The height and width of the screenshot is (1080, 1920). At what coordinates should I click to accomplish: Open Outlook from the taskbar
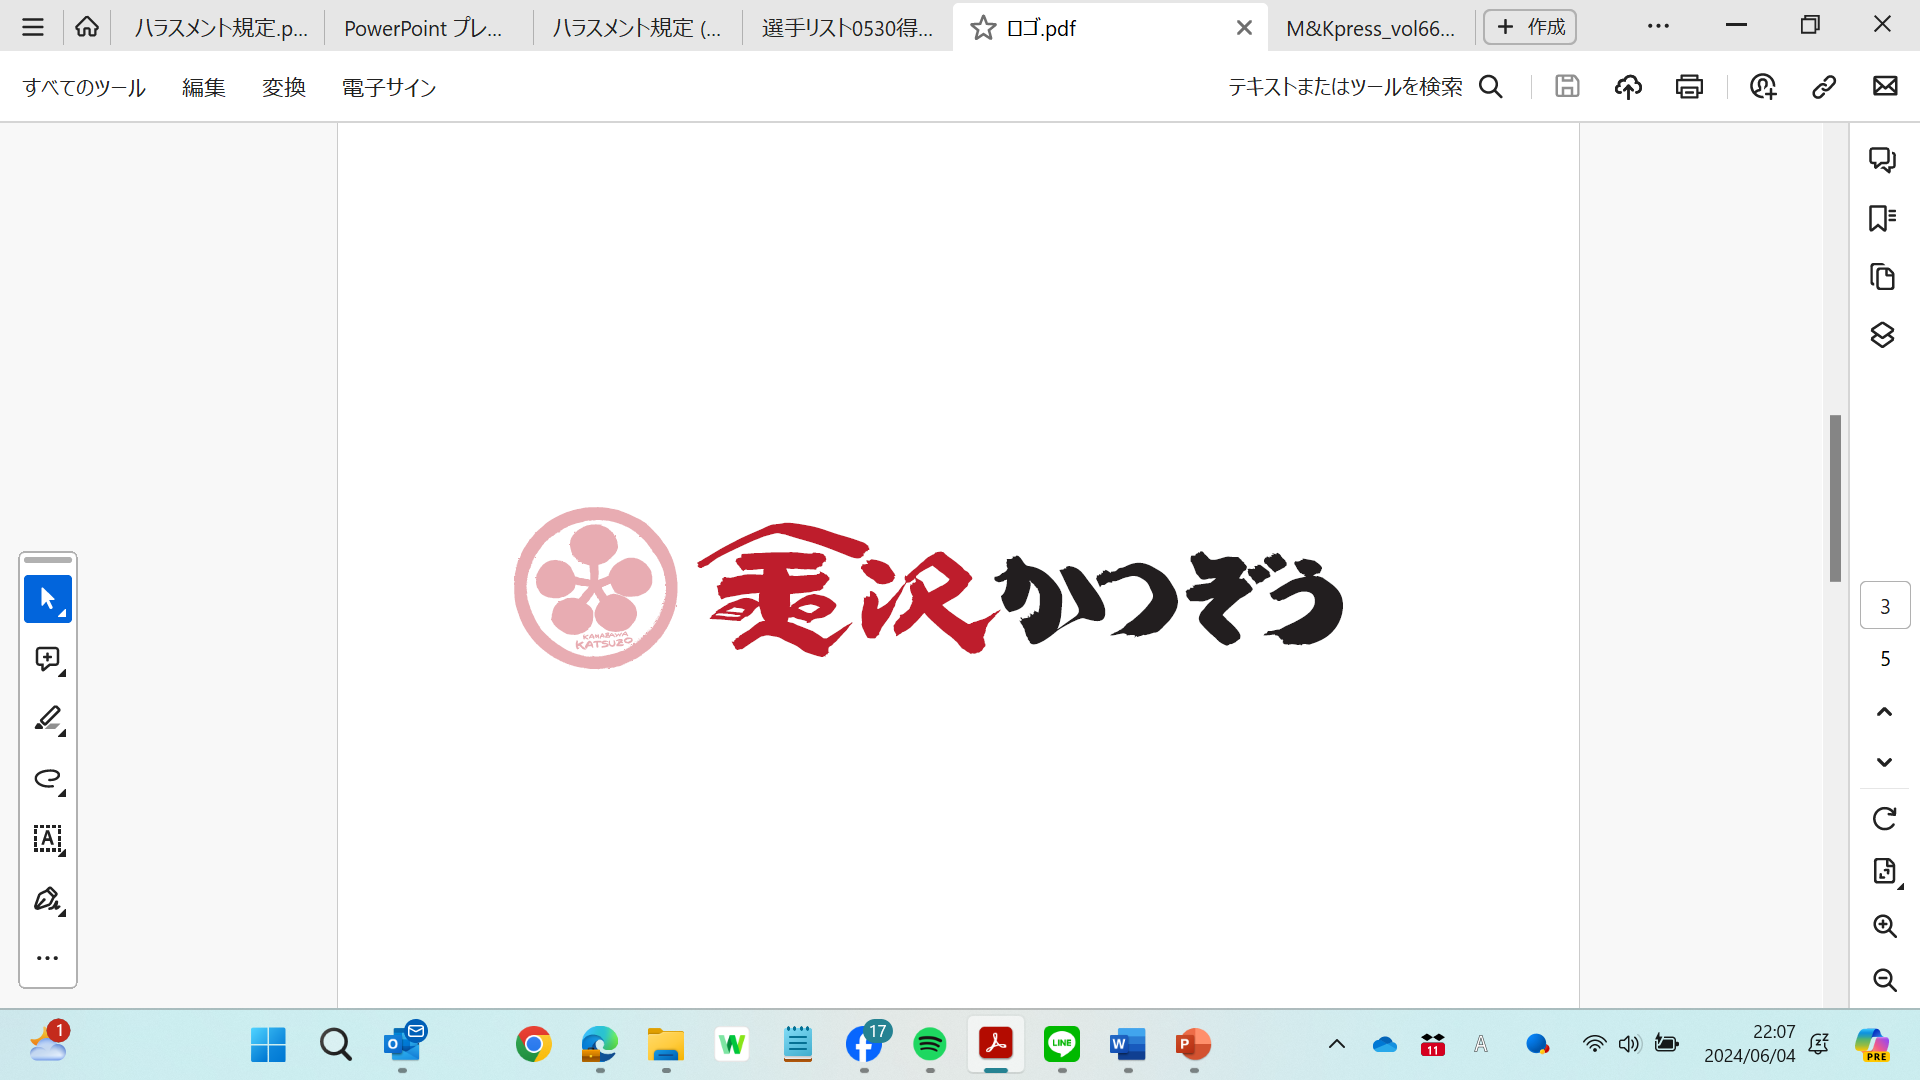coord(403,1044)
